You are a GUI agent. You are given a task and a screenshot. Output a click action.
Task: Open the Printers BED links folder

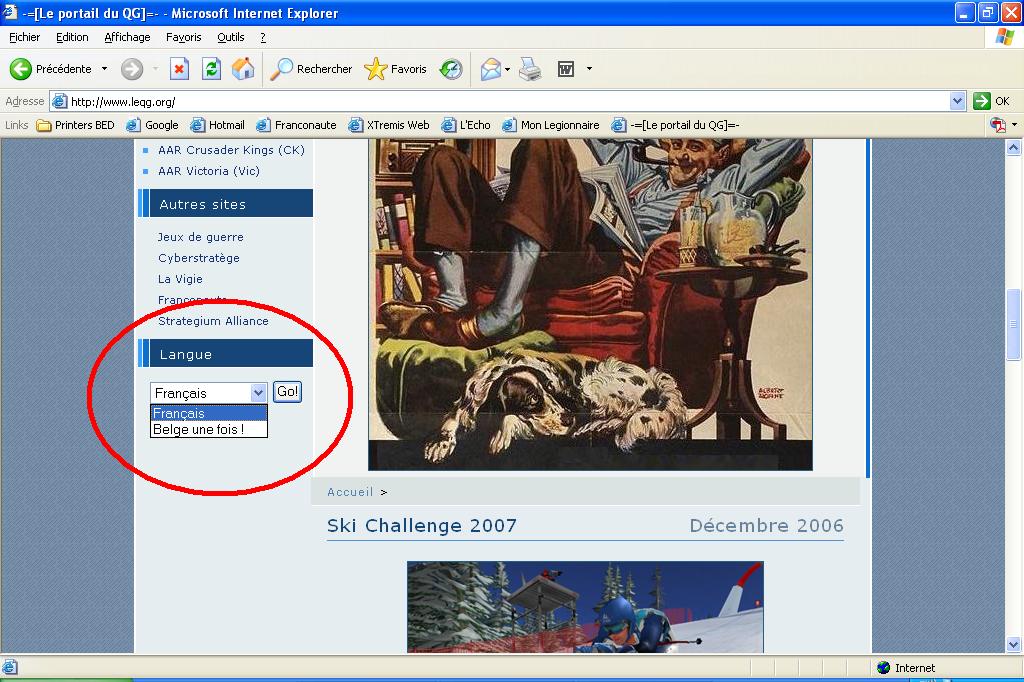pyautogui.click(x=76, y=125)
